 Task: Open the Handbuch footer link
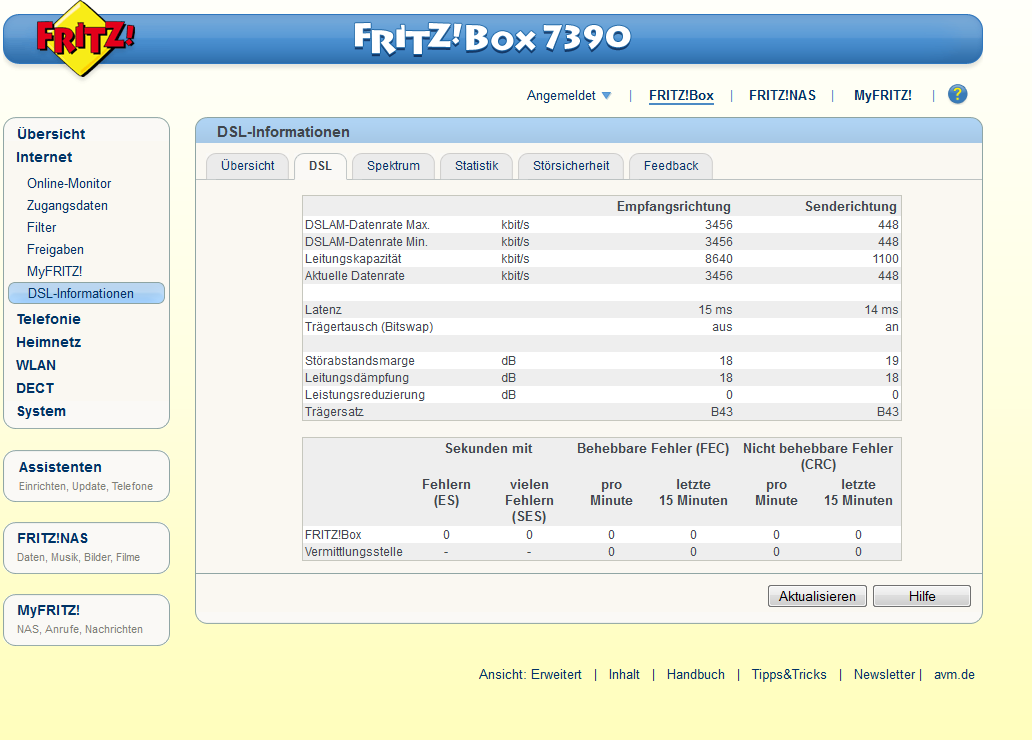696,675
